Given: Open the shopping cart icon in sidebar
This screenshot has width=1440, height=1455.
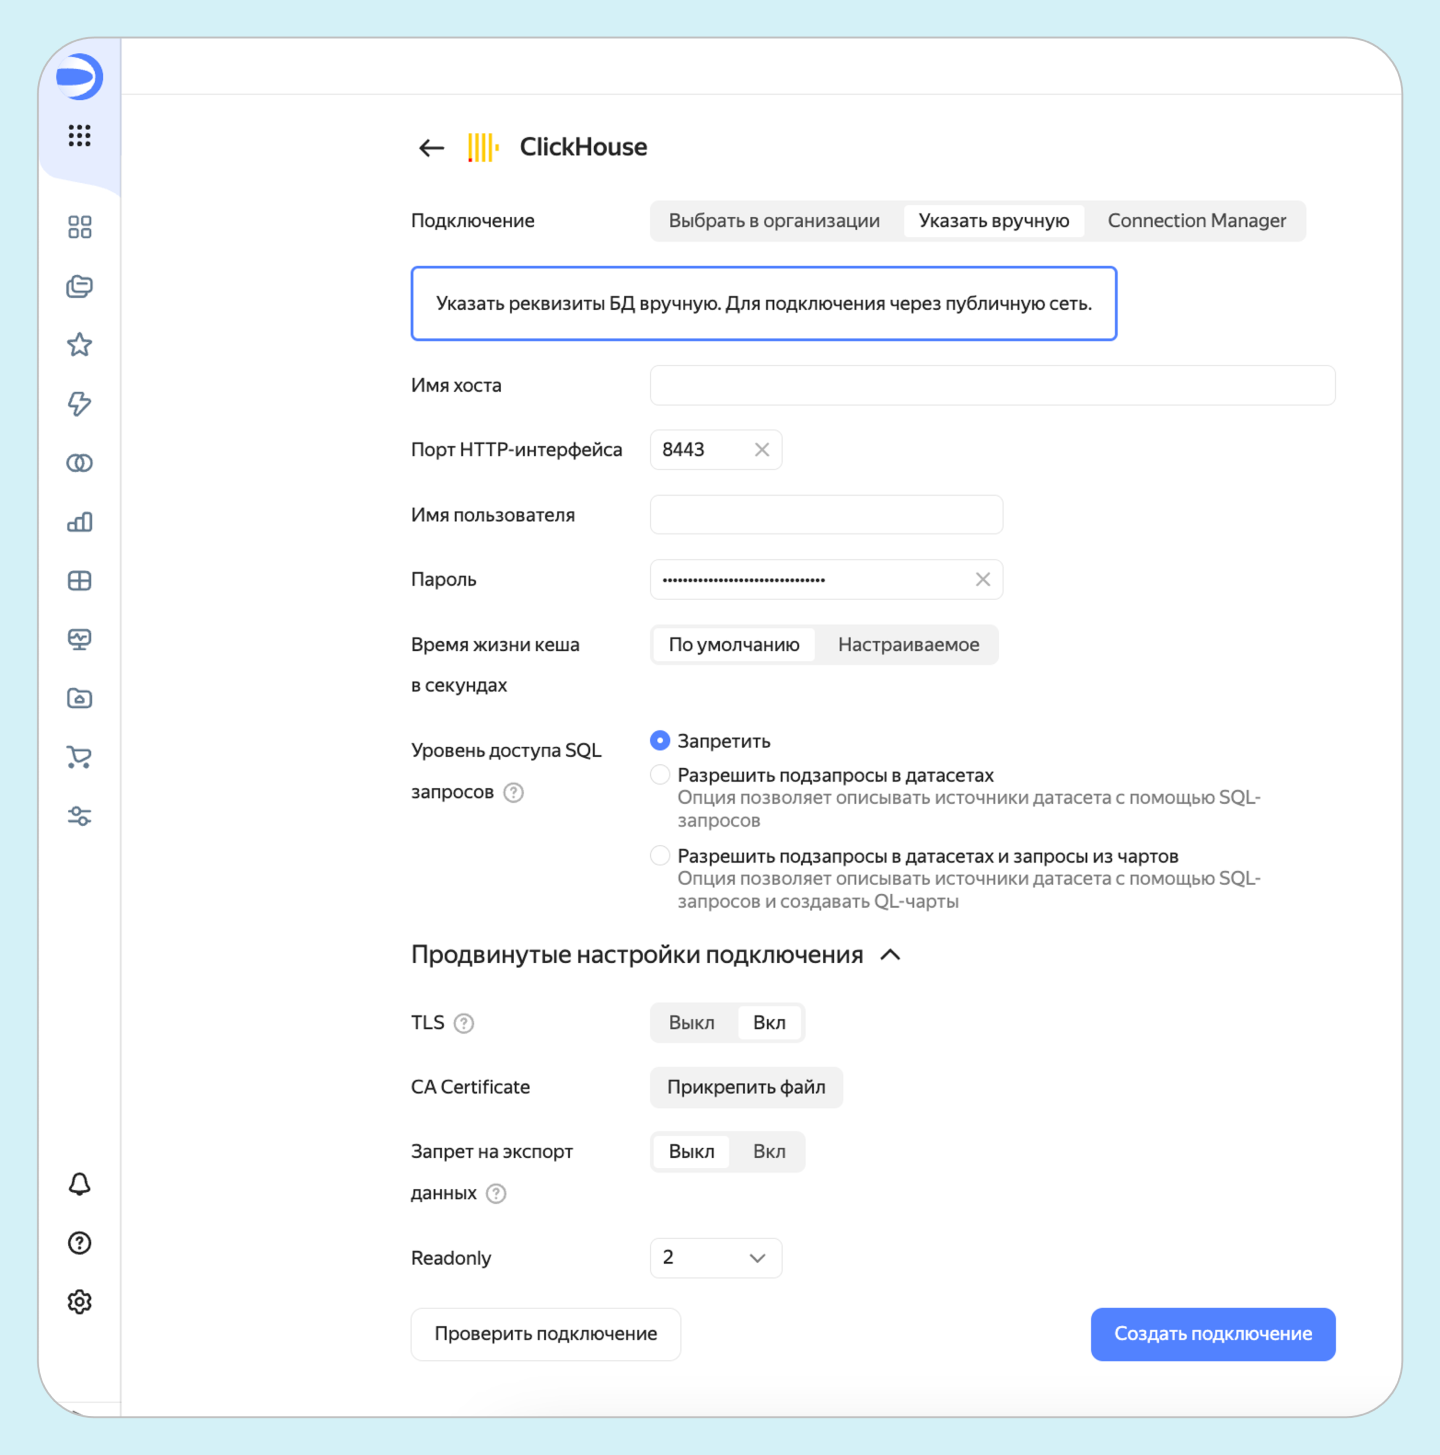Looking at the screenshot, I should (x=79, y=758).
